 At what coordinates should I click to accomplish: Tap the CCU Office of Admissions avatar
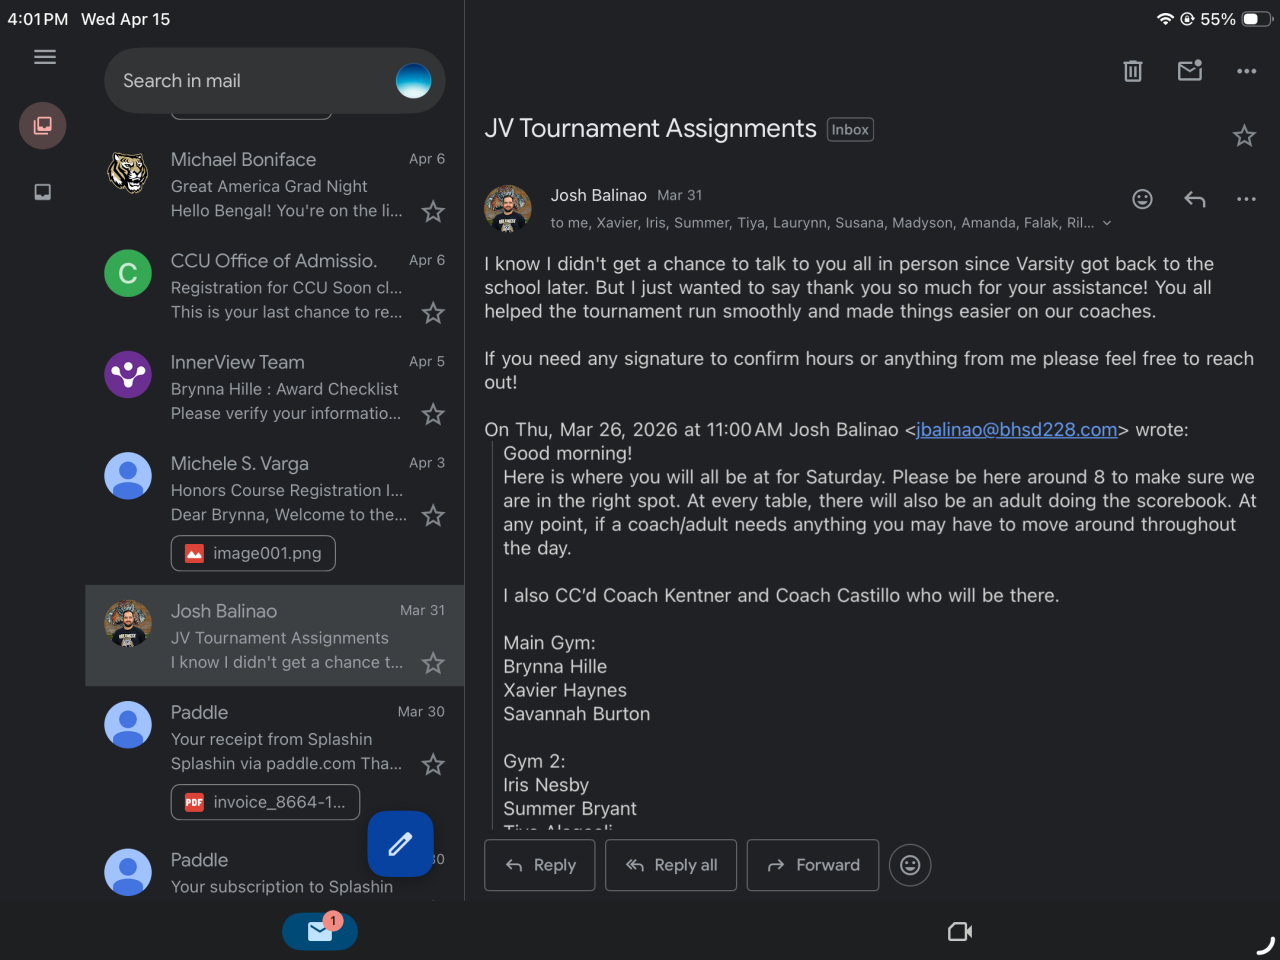click(x=128, y=273)
